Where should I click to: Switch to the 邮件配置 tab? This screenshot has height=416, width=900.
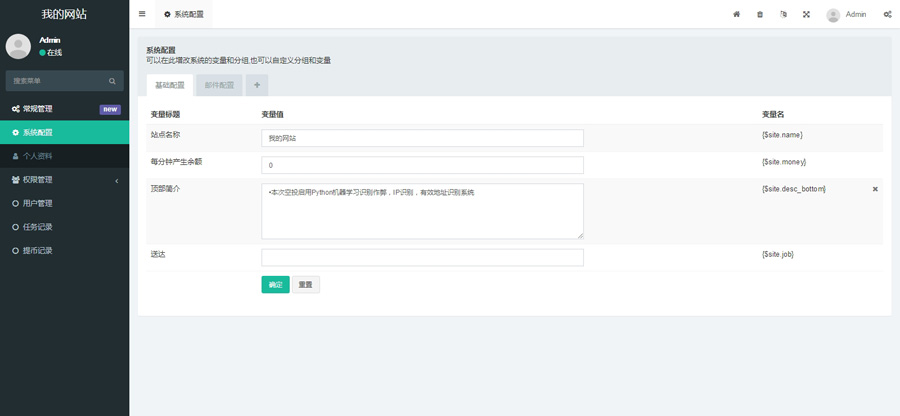click(x=219, y=86)
